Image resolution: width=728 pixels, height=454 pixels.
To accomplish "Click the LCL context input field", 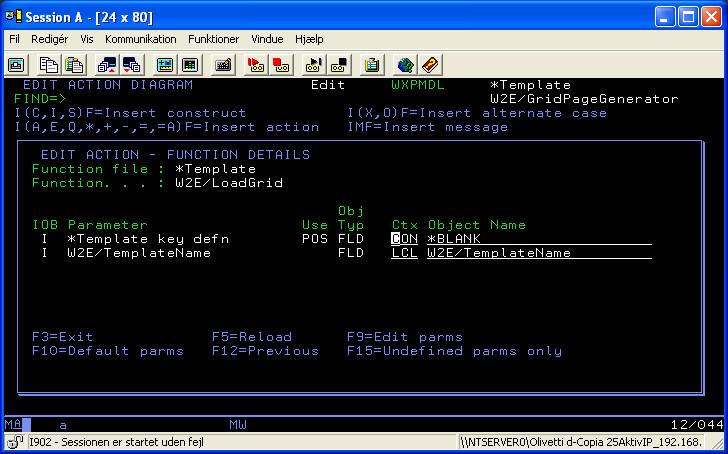I will coord(404,253).
